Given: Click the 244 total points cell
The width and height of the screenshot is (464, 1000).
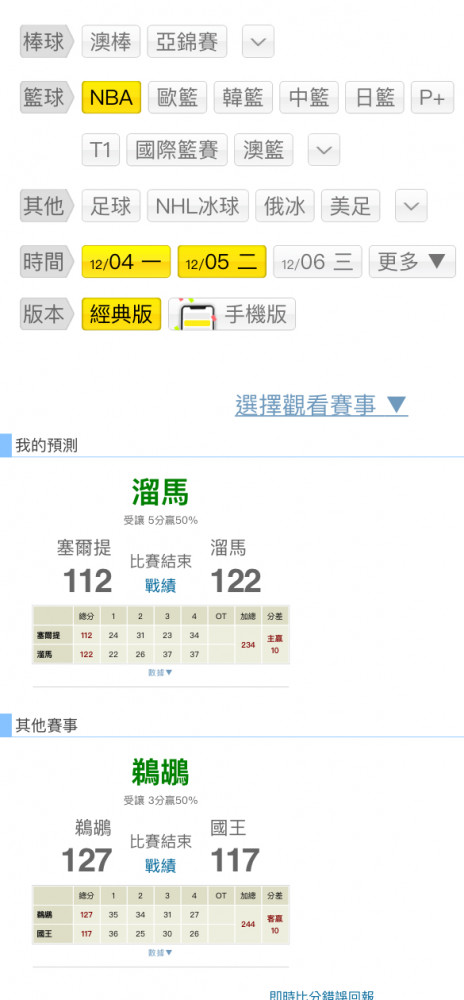Looking at the screenshot, I should [248, 925].
